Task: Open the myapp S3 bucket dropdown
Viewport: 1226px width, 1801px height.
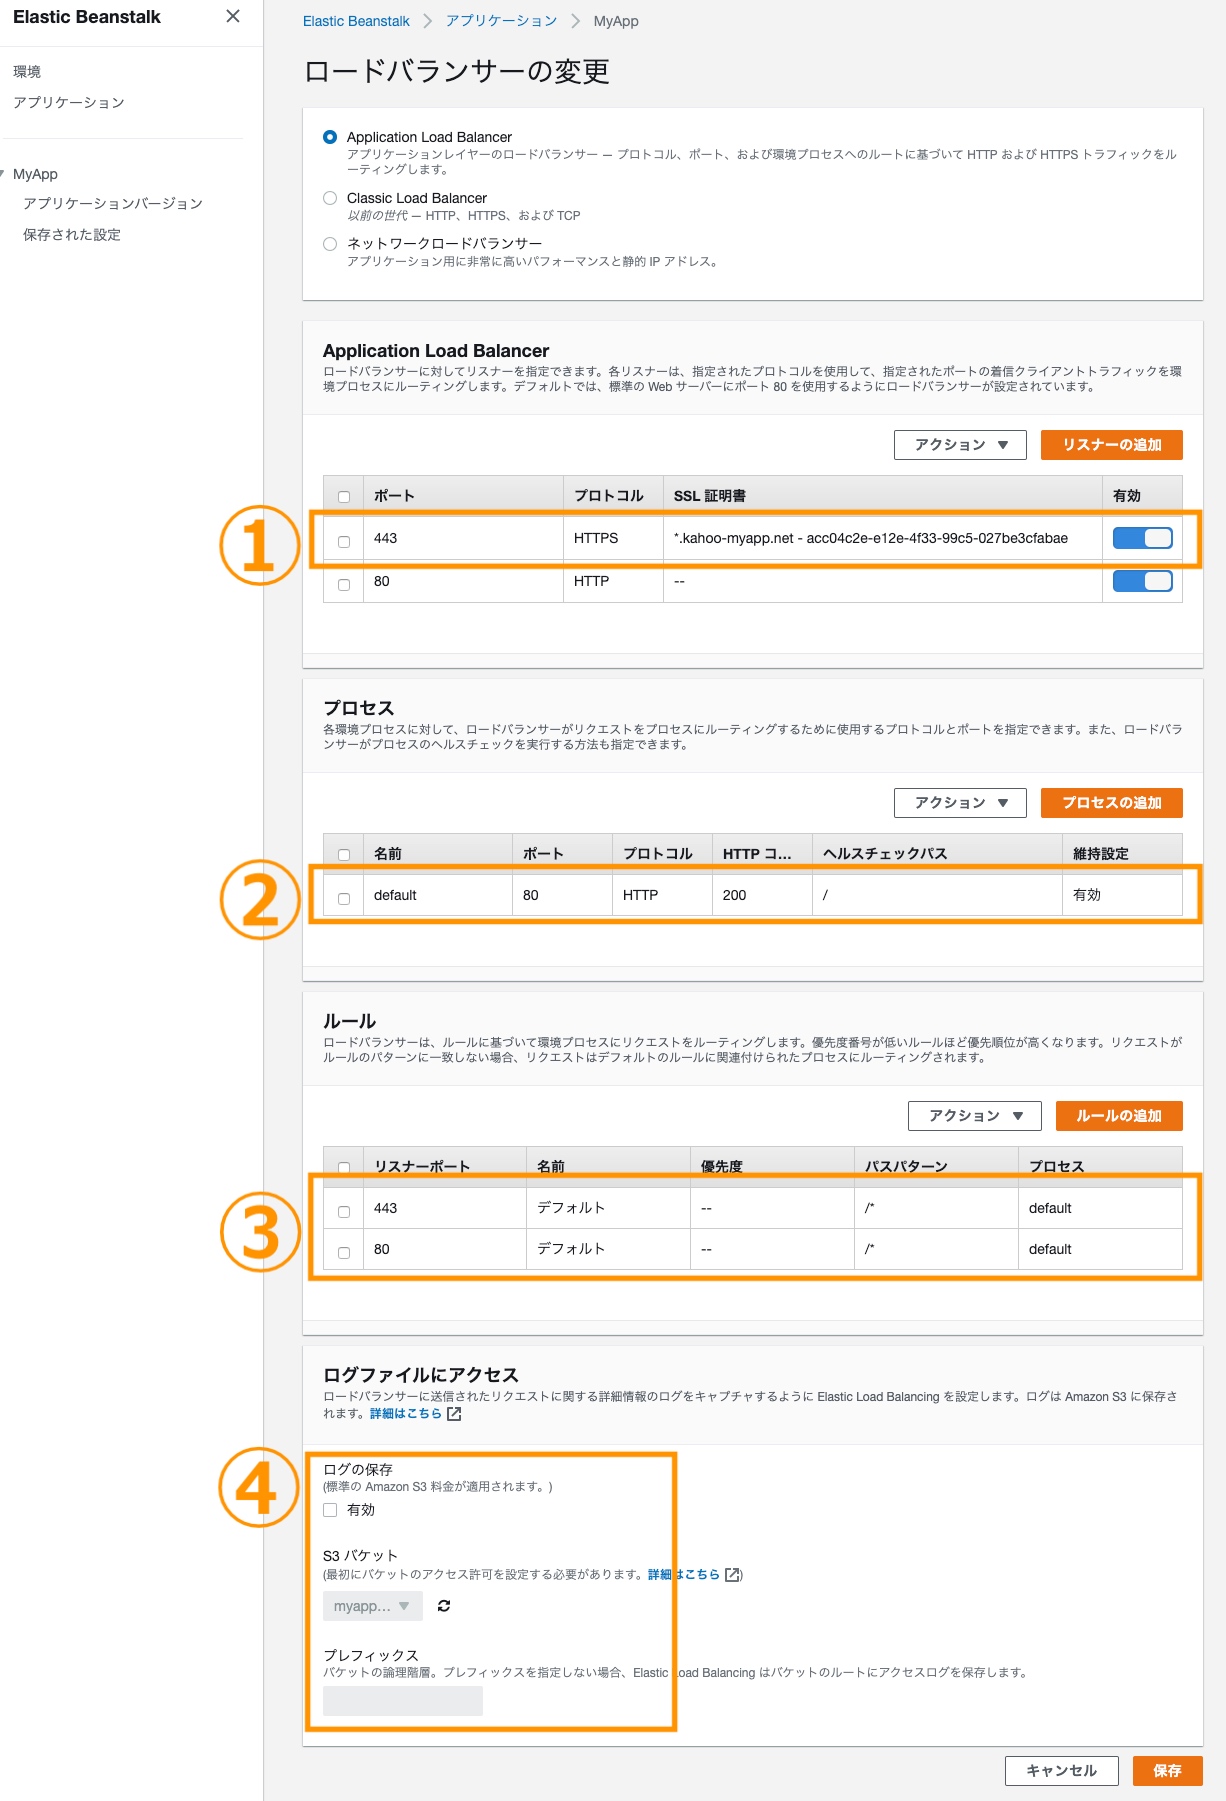Action: point(372,1606)
